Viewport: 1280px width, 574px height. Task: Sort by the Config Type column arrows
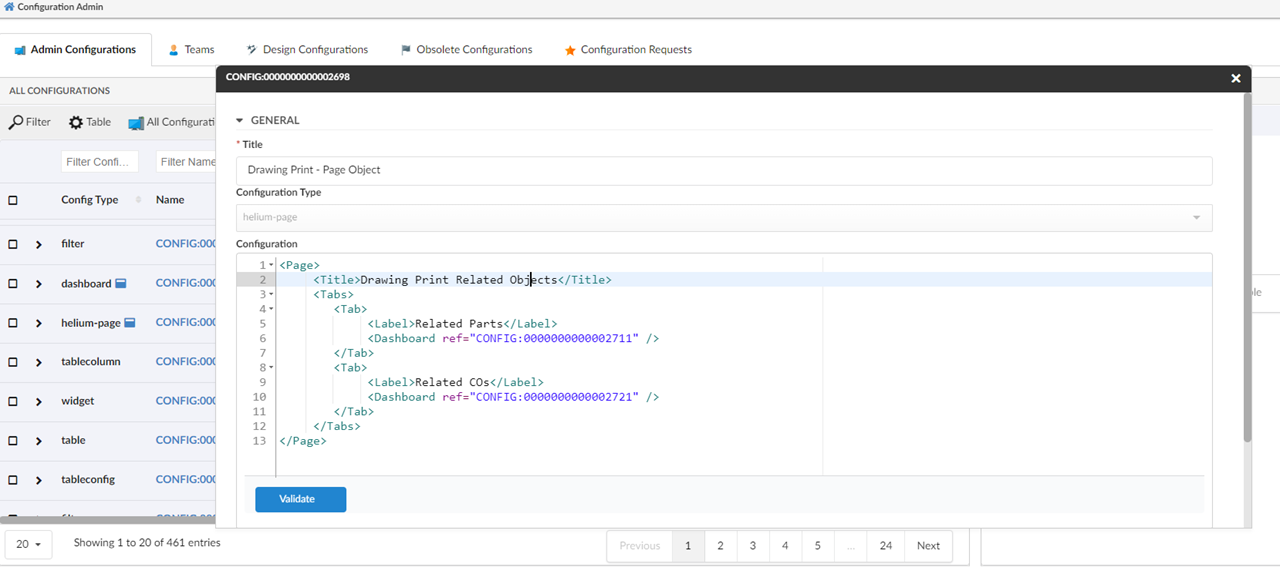[139, 200]
